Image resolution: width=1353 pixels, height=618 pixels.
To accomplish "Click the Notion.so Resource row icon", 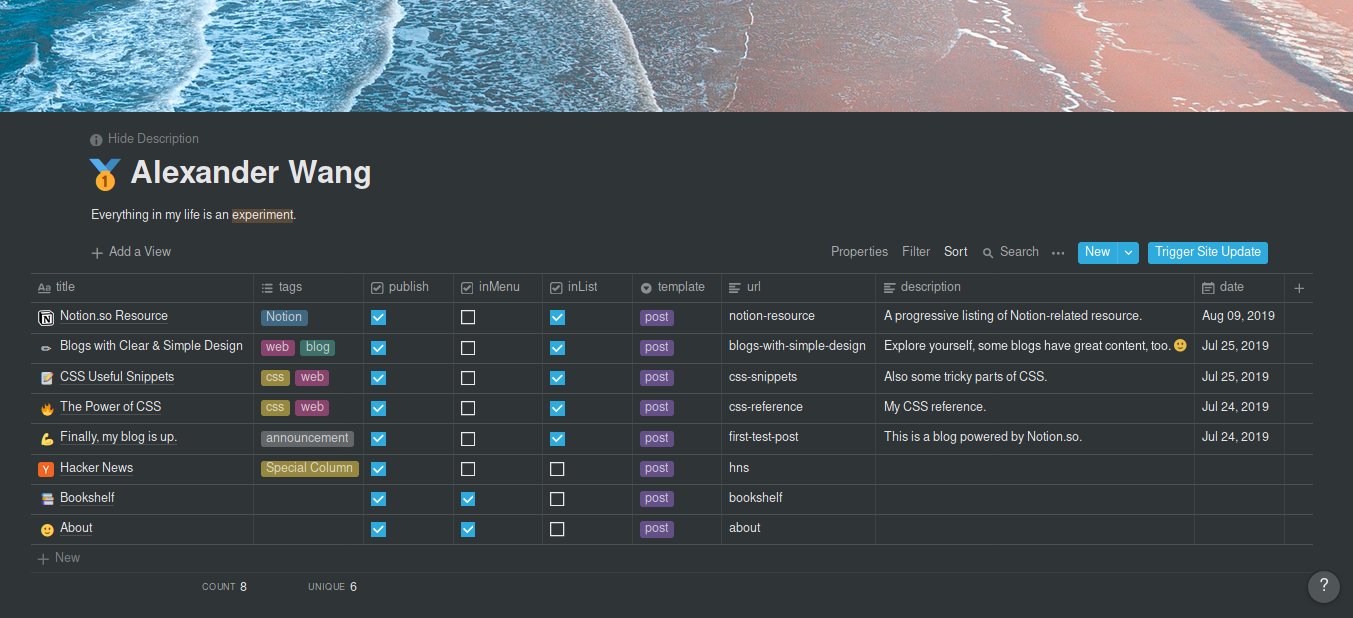I will [46, 318].
